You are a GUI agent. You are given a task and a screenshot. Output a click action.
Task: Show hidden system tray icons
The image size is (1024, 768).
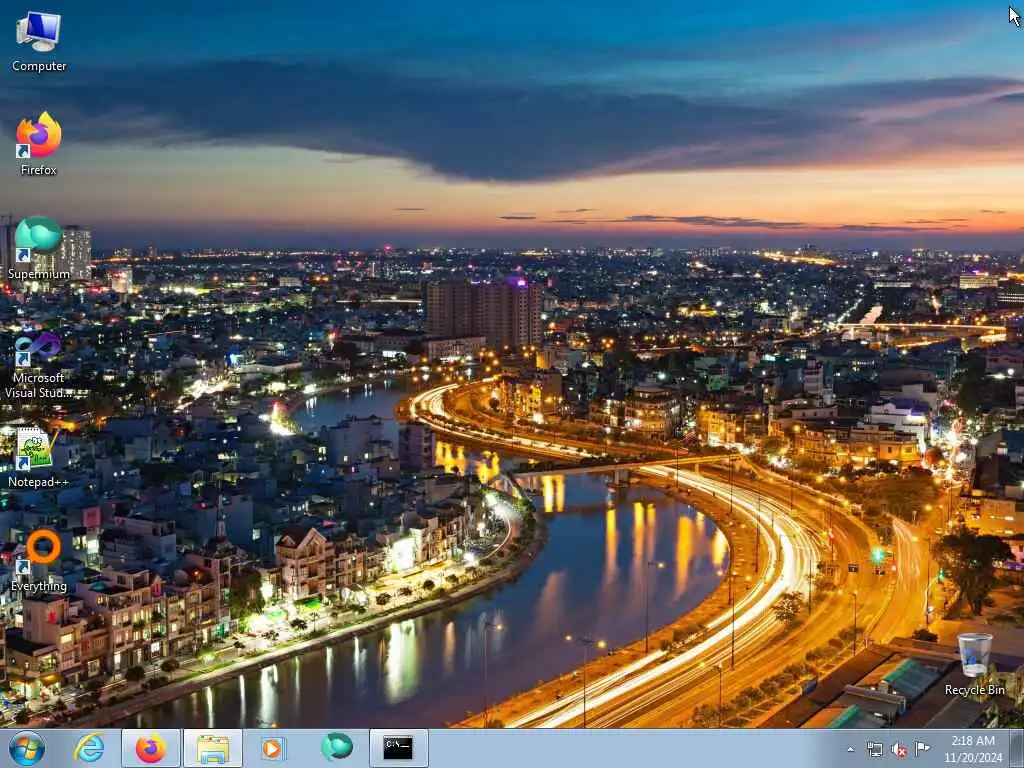[x=850, y=750]
